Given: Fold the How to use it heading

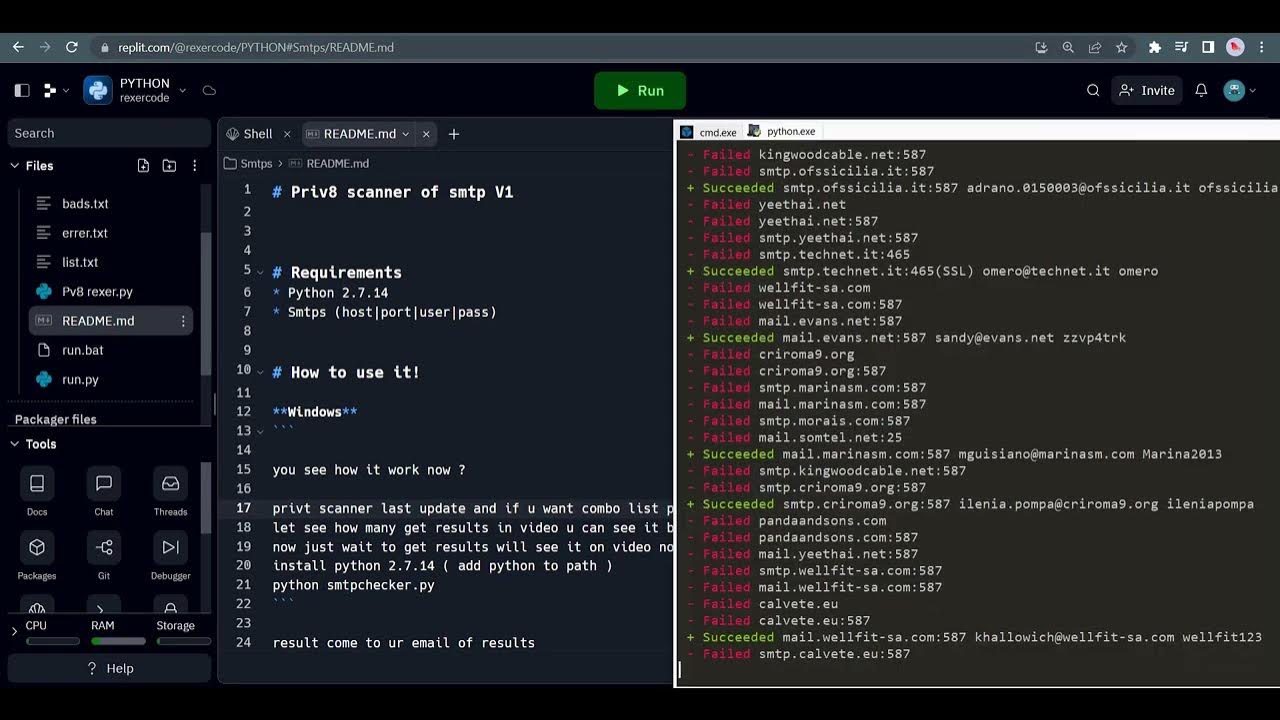Looking at the screenshot, I should pyautogui.click(x=262, y=372).
